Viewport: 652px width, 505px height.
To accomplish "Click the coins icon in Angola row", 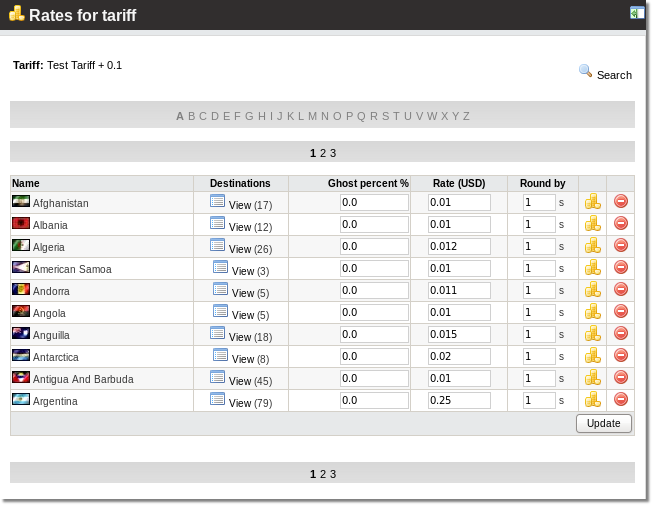I will coord(592,312).
